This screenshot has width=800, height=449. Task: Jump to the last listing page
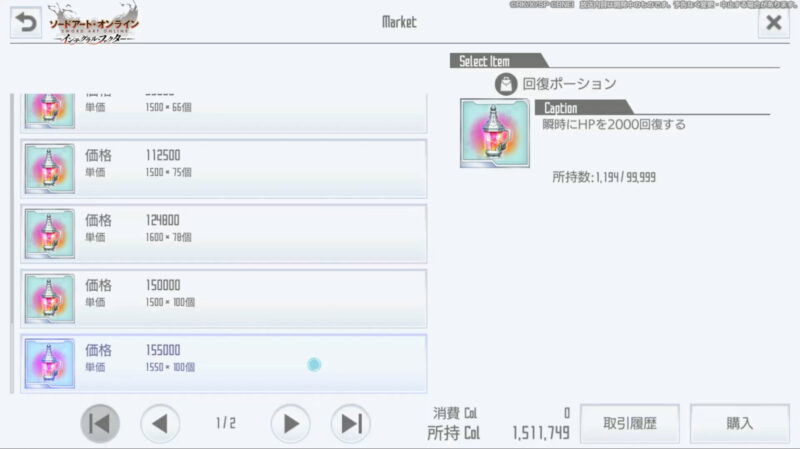pyautogui.click(x=351, y=423)
